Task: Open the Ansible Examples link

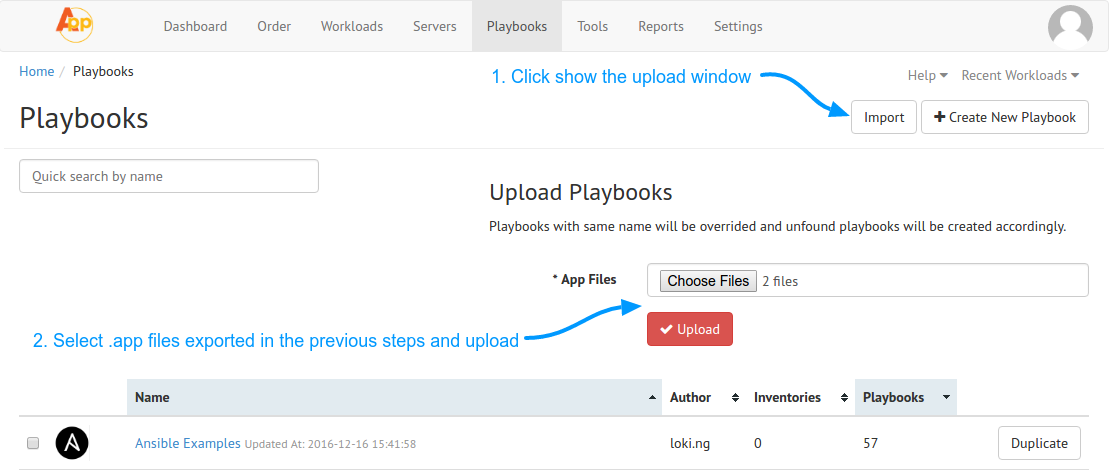Action: [187, 443]
